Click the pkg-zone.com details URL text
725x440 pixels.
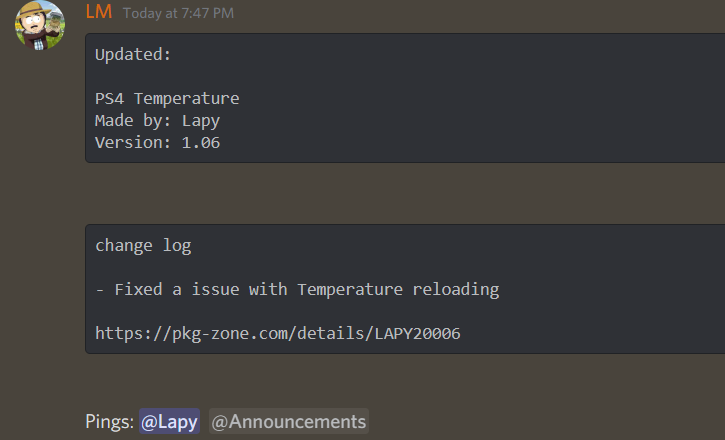click(277, 334)
